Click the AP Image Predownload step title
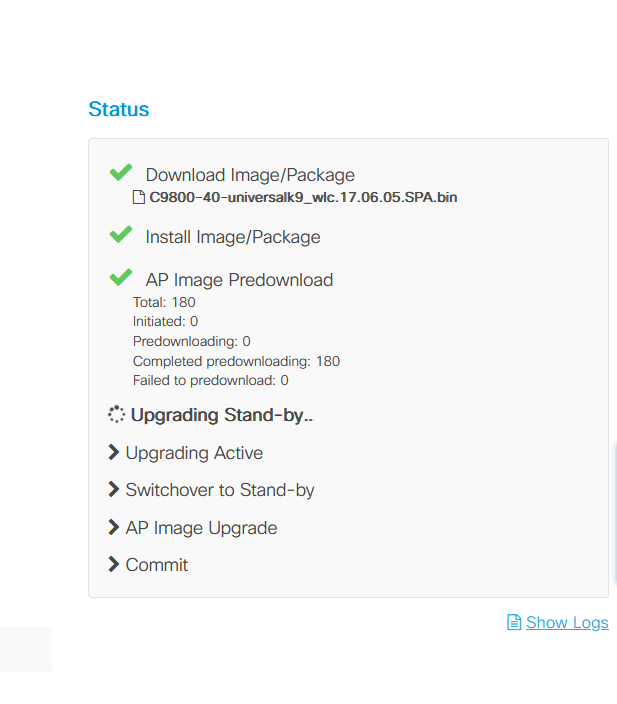The height and width of the screenshot is (704, 617). (x=239, y=280)
